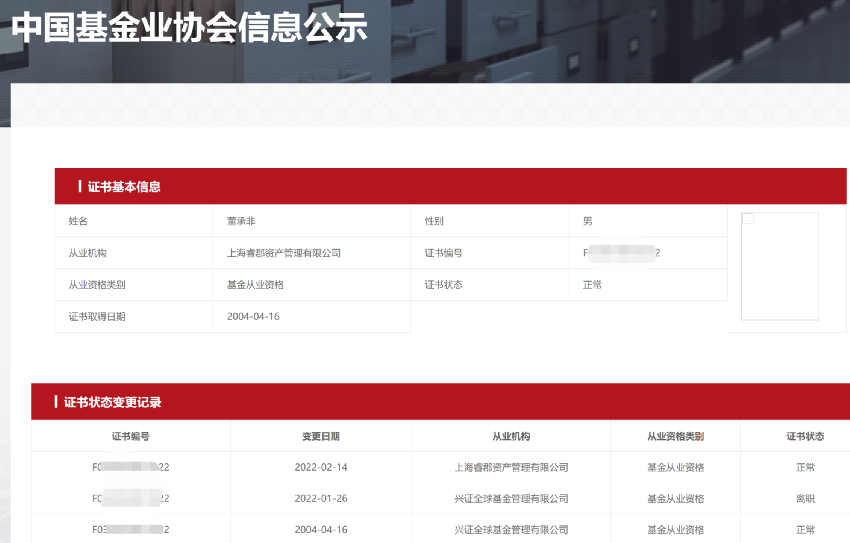Image resolution: width=850 pixels, height=543 pixels.
Task: Select the 证书基本信息 section header
Action: coord(124,187)
